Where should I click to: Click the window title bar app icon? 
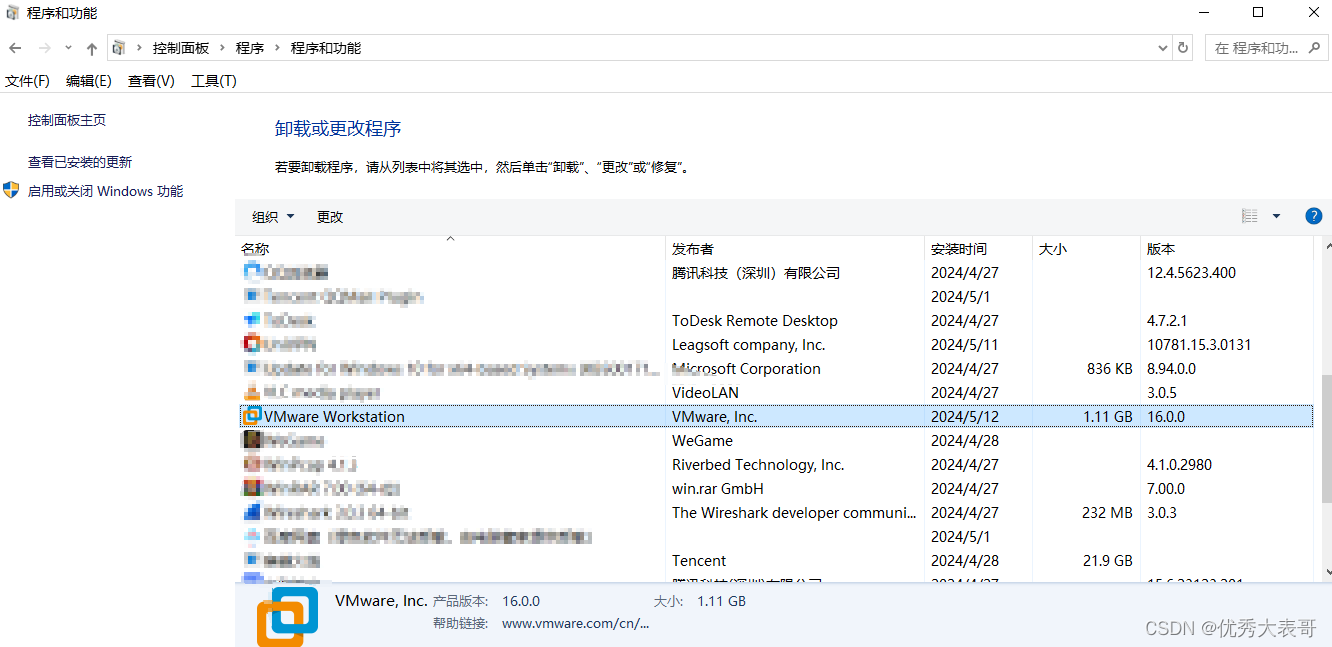13,13
